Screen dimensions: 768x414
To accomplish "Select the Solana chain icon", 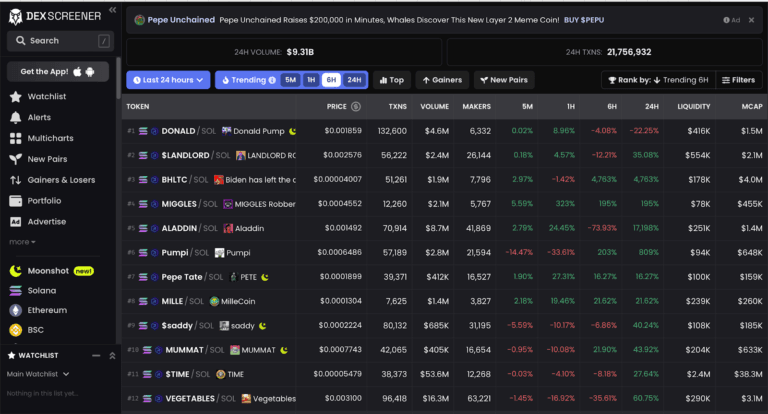I will (x=16, y=291).
